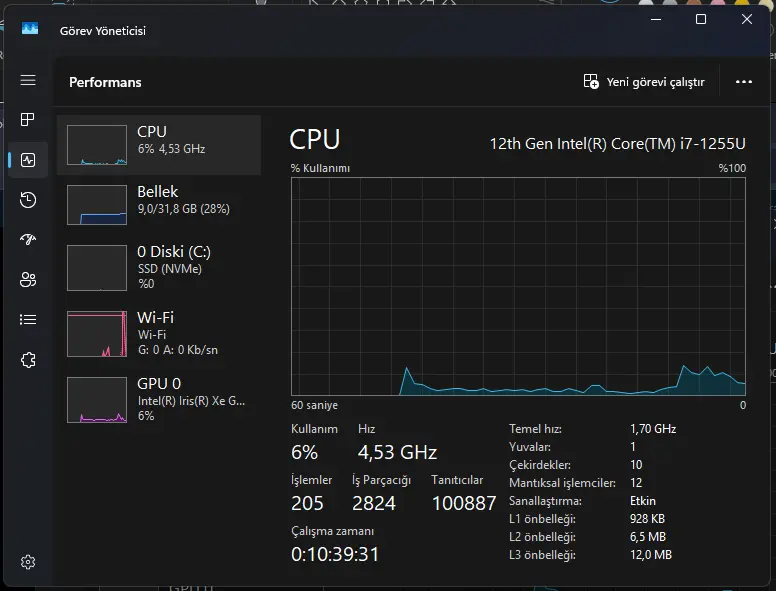
Task: Select the 0 Diski (C:) entry
Action: click(x=159, y=268)
